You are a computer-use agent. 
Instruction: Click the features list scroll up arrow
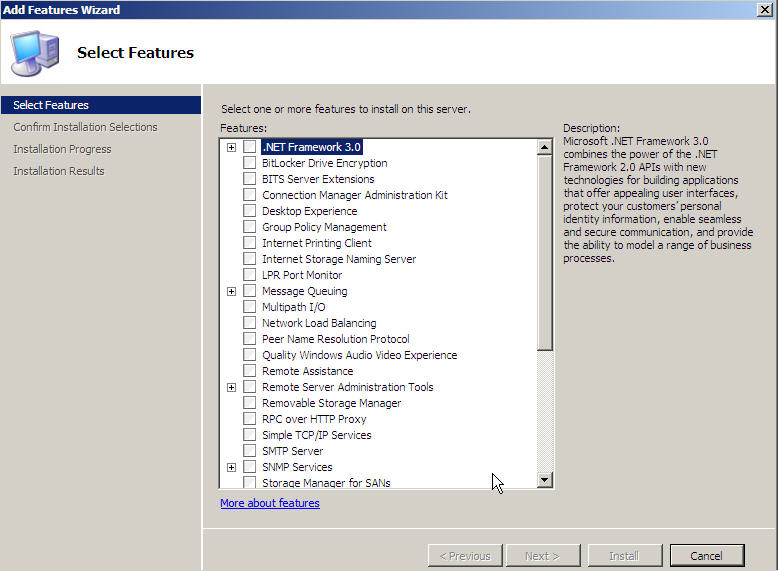(x=545, y=147)
